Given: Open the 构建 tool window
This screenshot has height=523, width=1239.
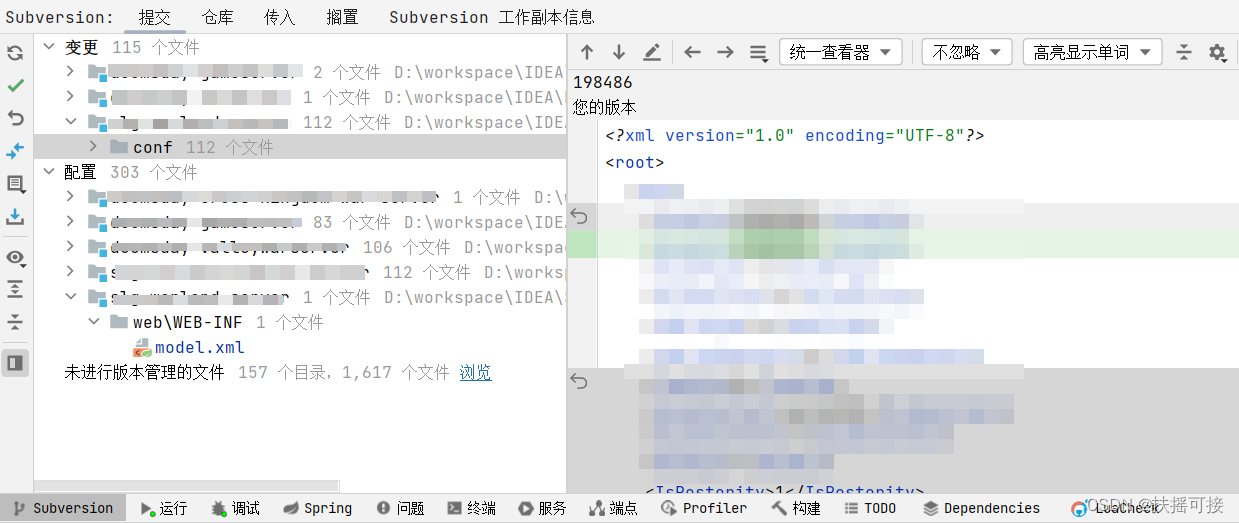Looking at the screenshot, I should (x=796, y=508).
